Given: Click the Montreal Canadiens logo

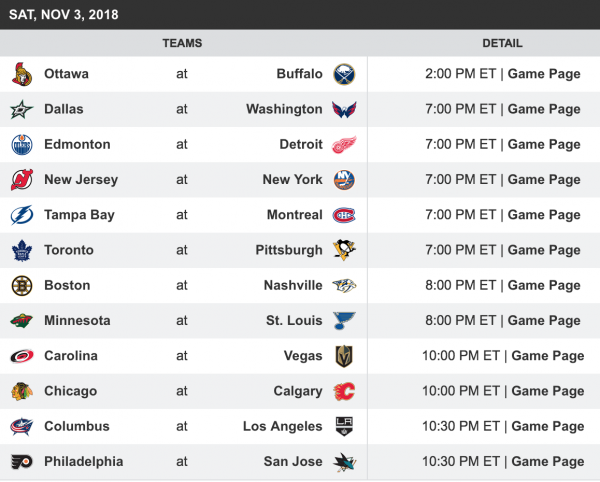Looking at the screenshot, I should click(x=344, y=215).
